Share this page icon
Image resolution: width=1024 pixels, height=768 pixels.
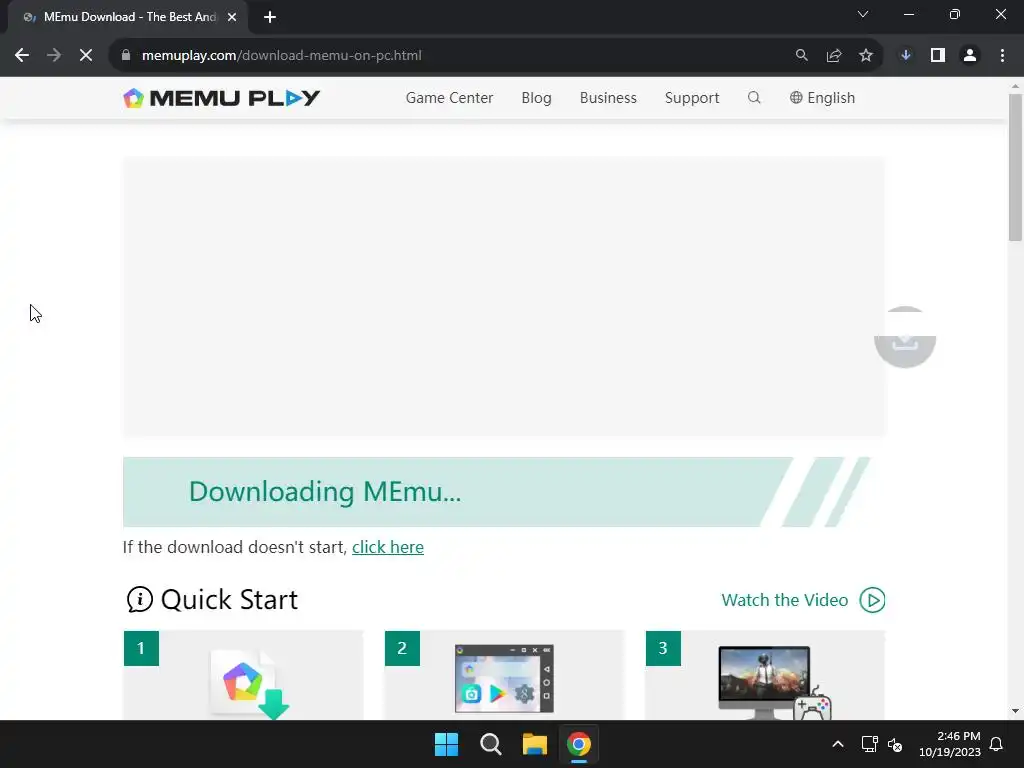click(x=834, y=56)
